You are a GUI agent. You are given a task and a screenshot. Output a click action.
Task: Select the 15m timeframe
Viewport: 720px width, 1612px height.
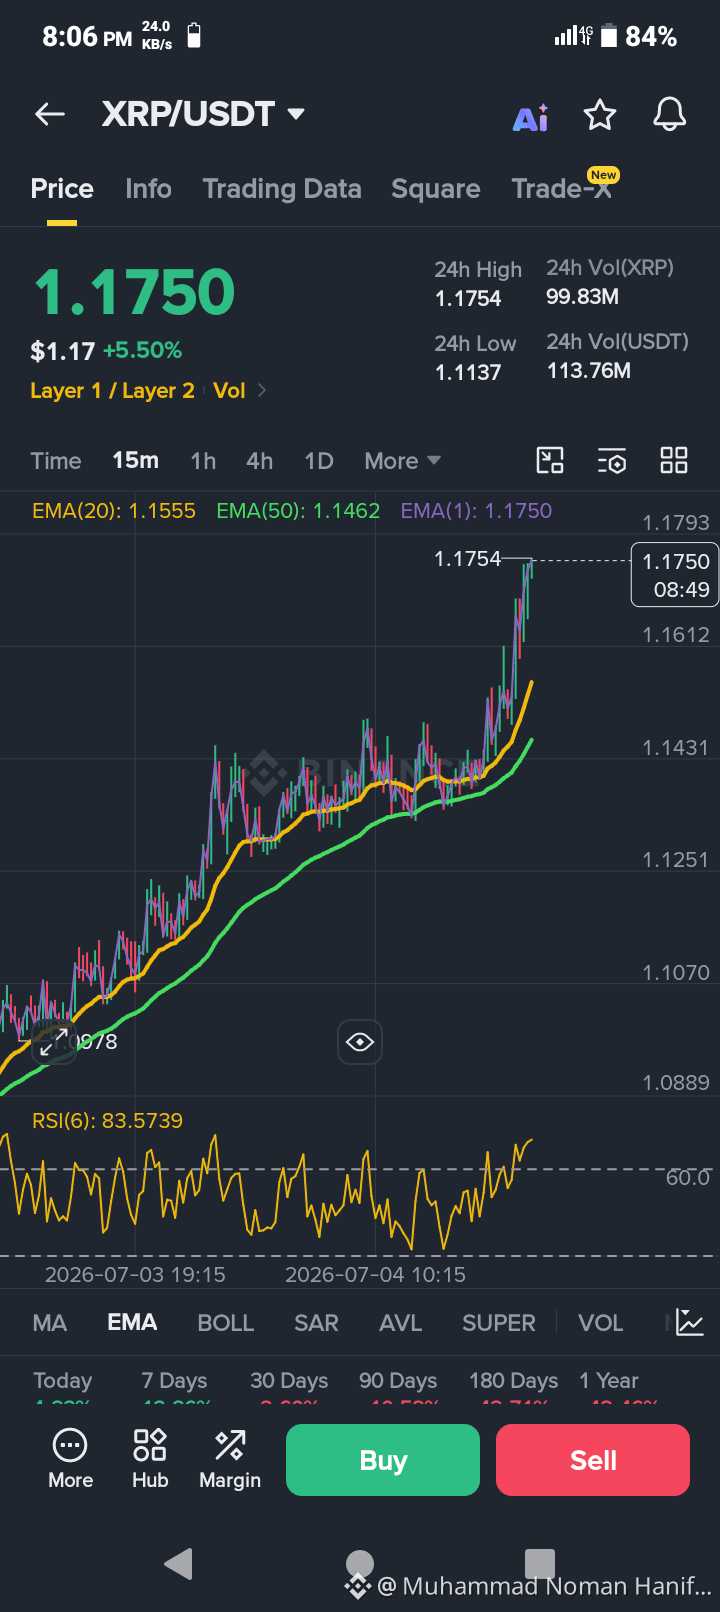(135, 460)
